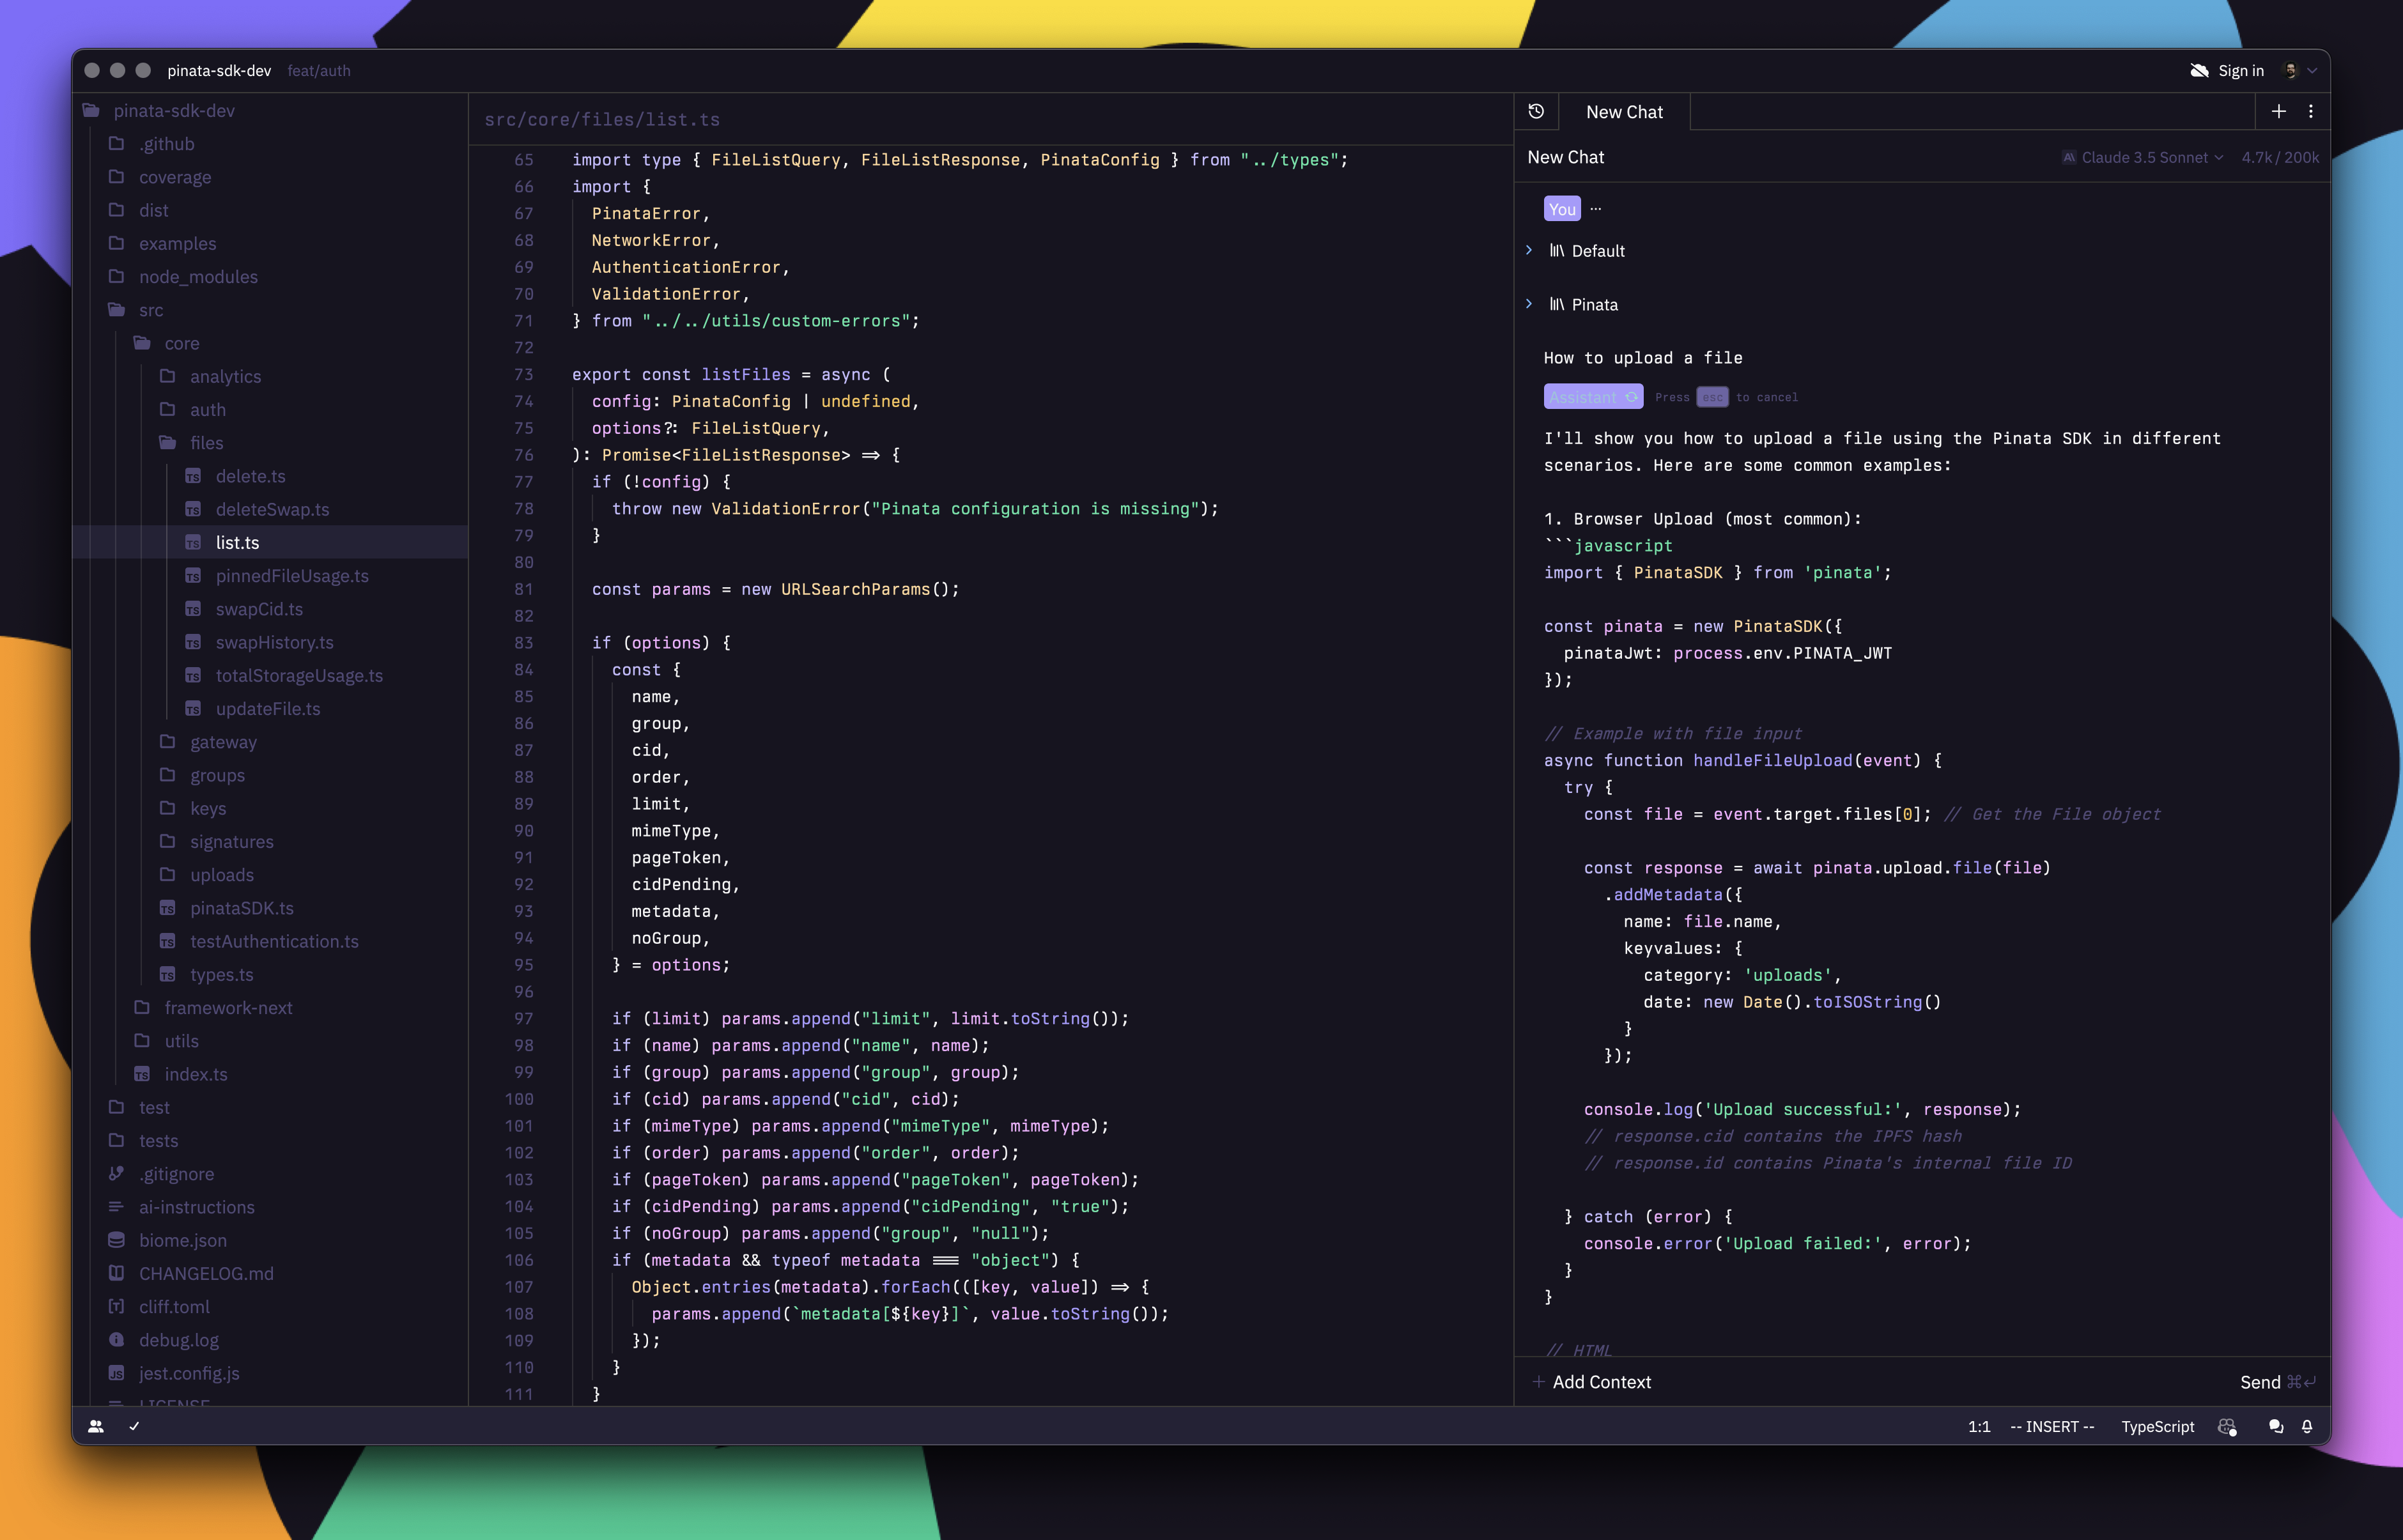Viewport: 2403px width, 1540px height.
Task: Open the notifications bell icon
Action: click(x=2307, y=1426)
